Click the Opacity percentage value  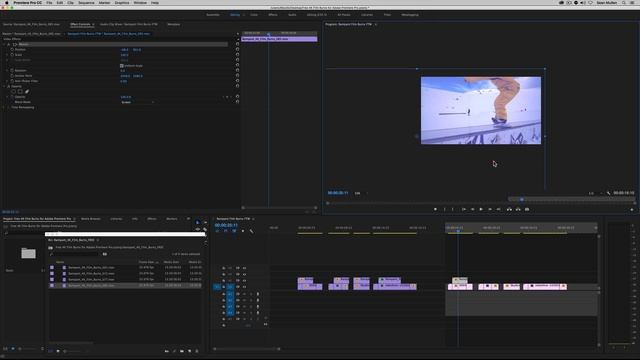125,97
